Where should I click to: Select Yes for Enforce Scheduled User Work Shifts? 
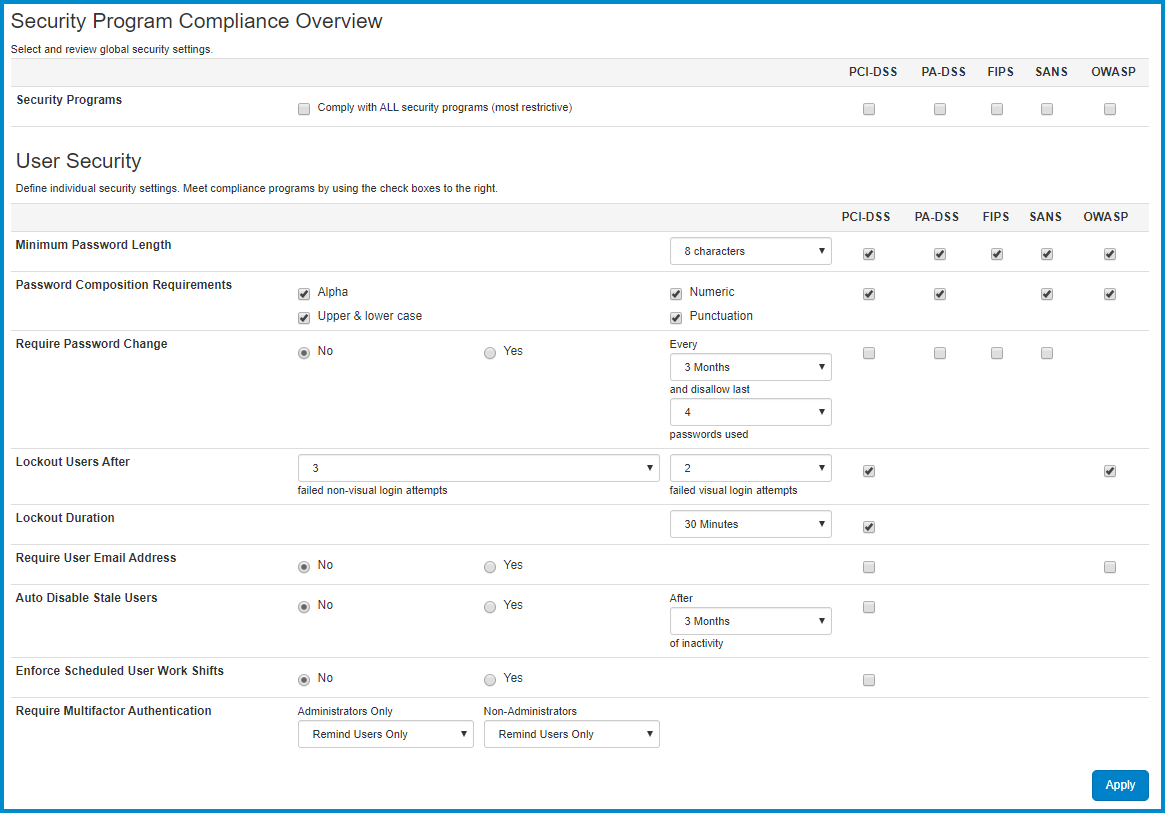point(490,680)
